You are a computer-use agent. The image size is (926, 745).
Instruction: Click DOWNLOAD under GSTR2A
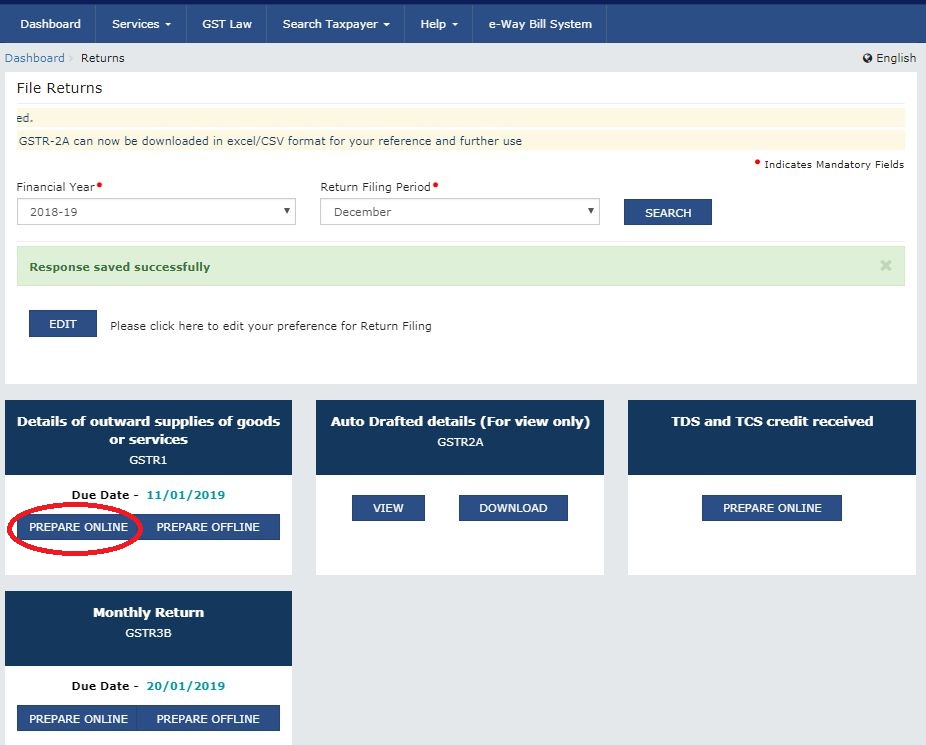(513, 508)
